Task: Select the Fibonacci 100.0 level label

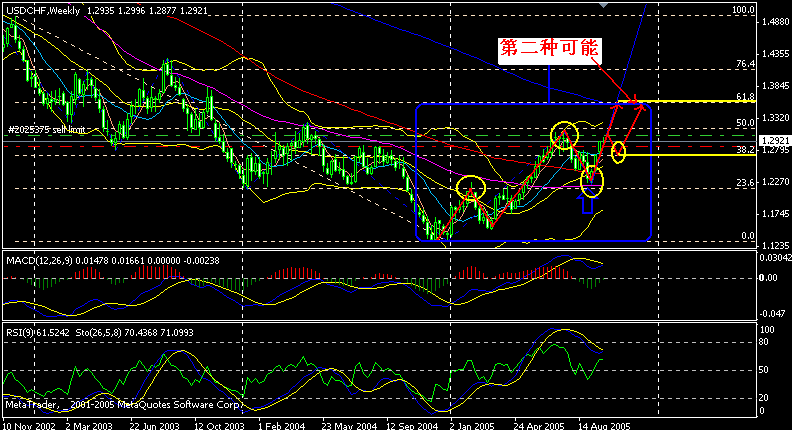Action: click(744, 10)
